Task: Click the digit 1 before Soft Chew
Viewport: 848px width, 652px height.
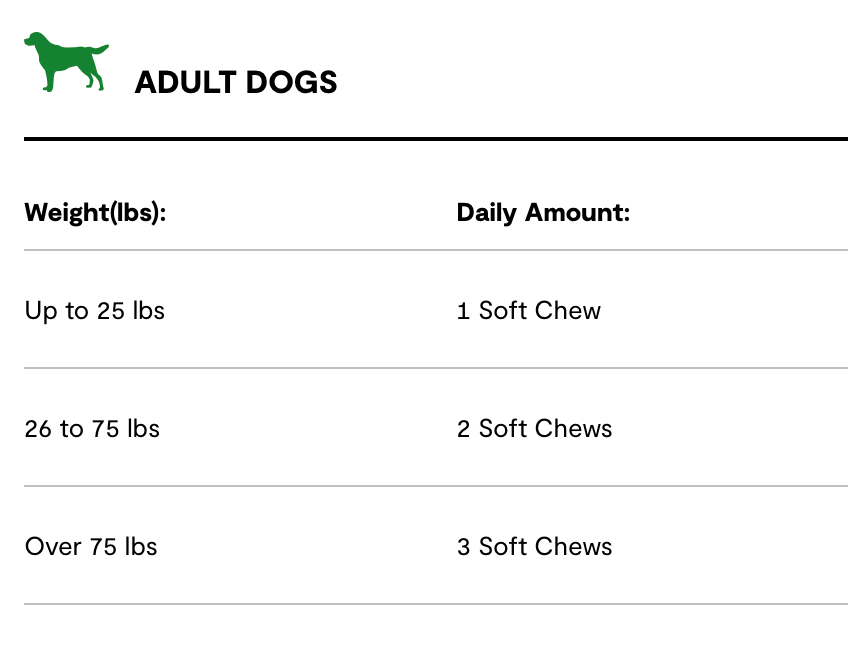Action: [463, 311]
